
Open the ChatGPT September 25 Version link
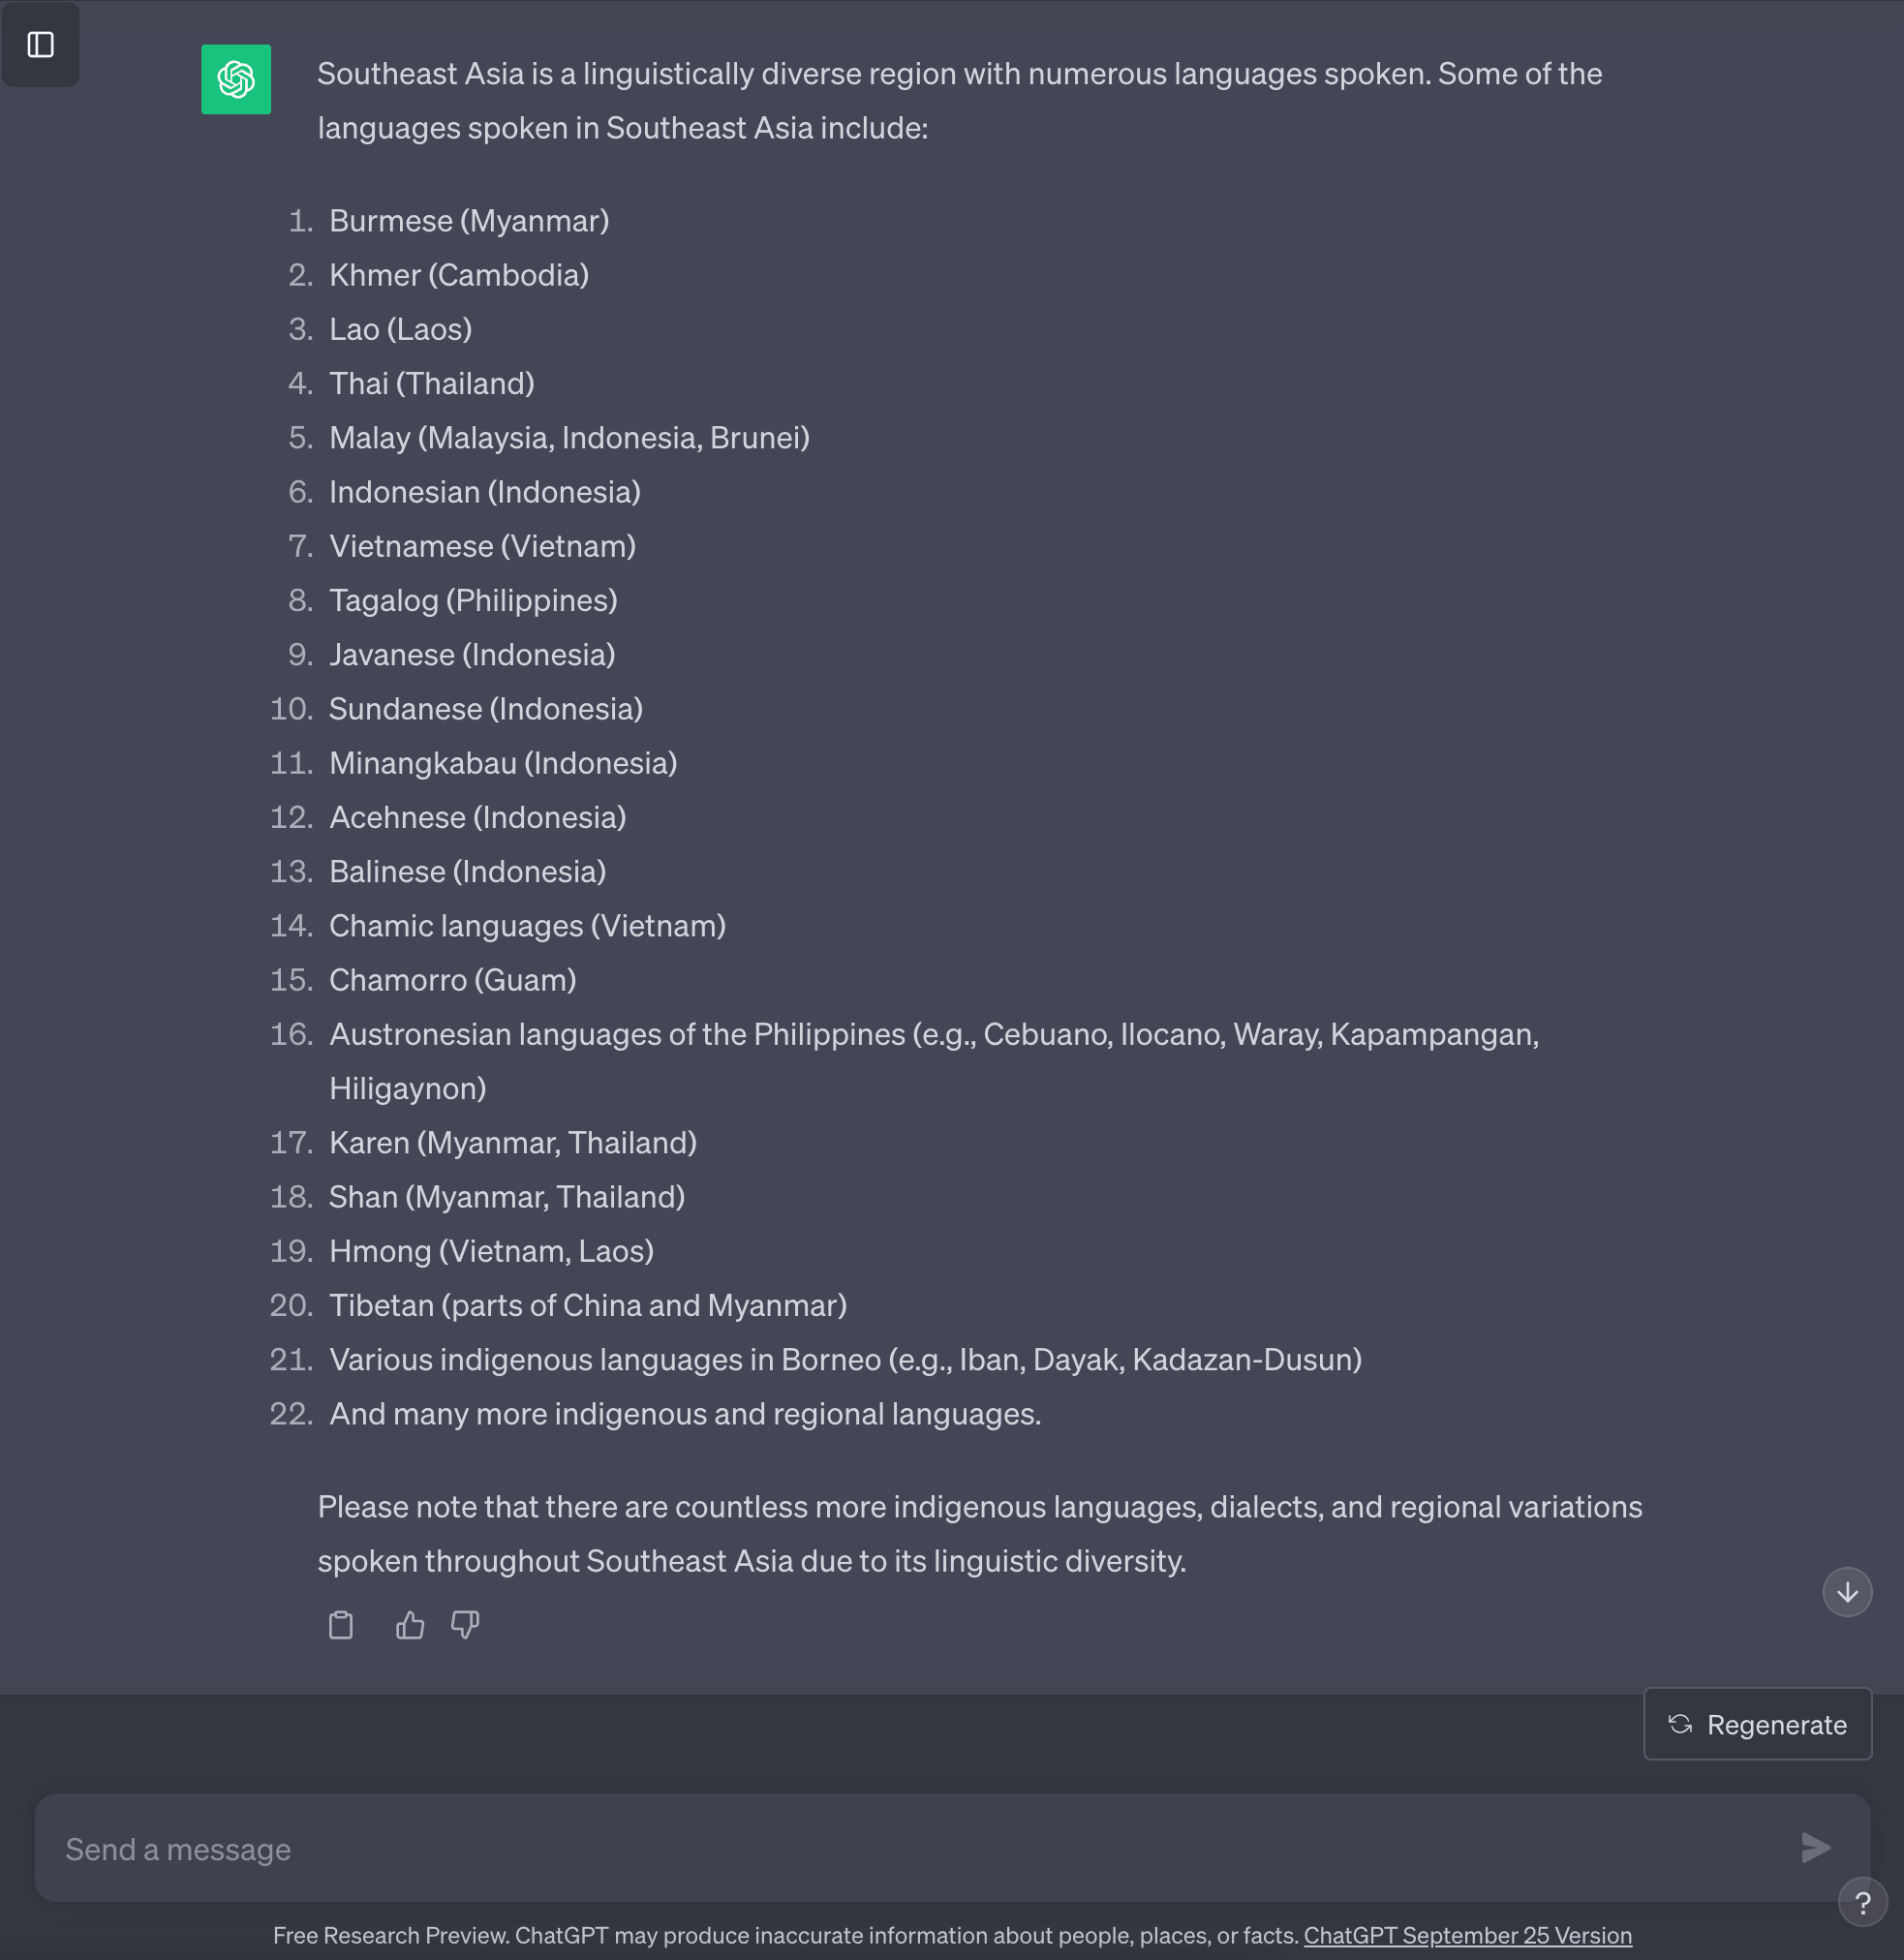click(x=1467, y=1935)
